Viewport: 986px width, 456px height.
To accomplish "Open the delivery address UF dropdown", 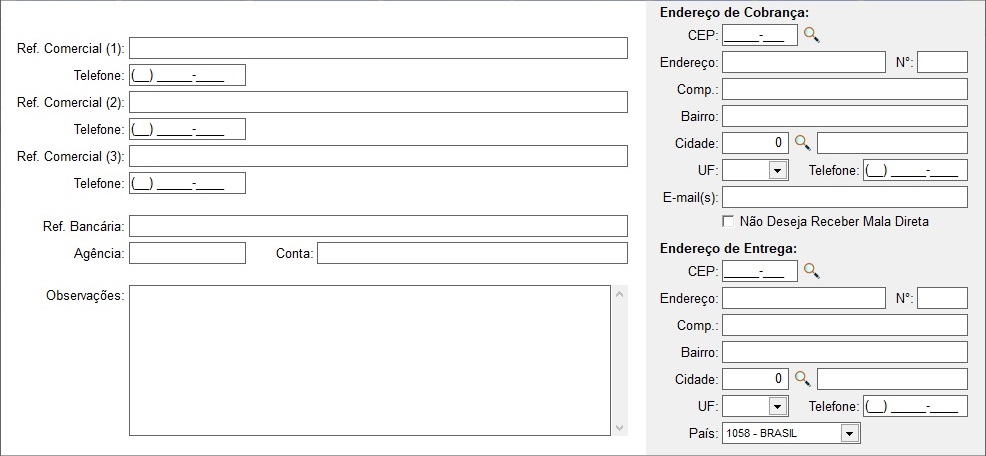I will [x=778, y=406].
